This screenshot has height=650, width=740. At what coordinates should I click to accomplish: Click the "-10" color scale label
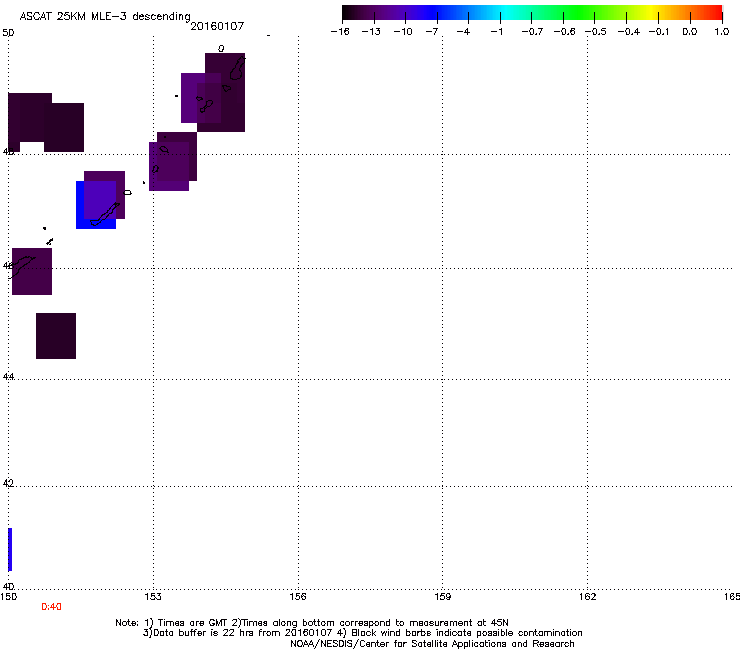(403, 32)
